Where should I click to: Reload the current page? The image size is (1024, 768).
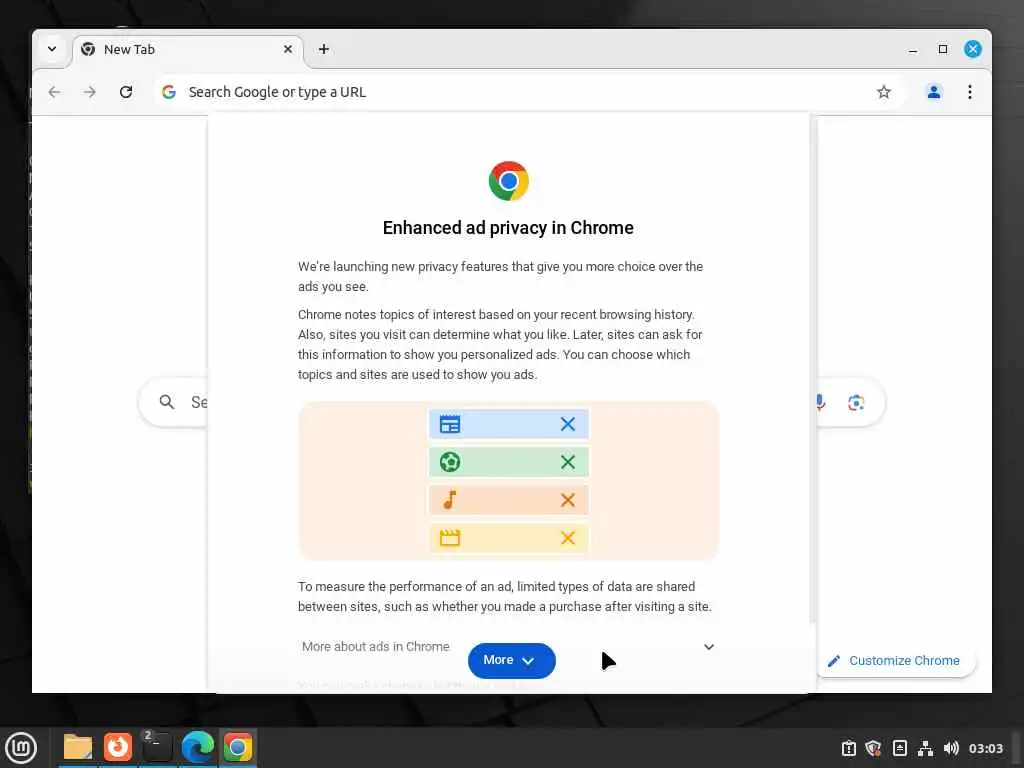tap(126, 92)
